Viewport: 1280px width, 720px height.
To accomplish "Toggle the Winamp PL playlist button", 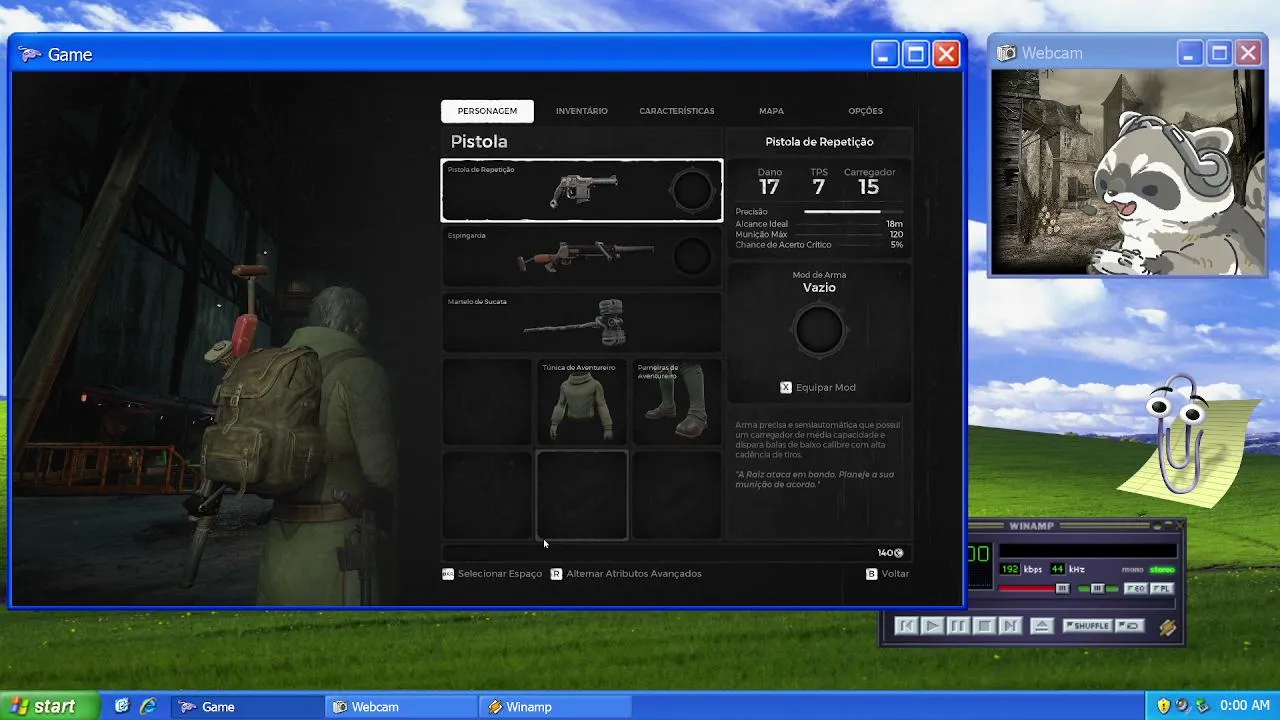I will coord(1161,589).
